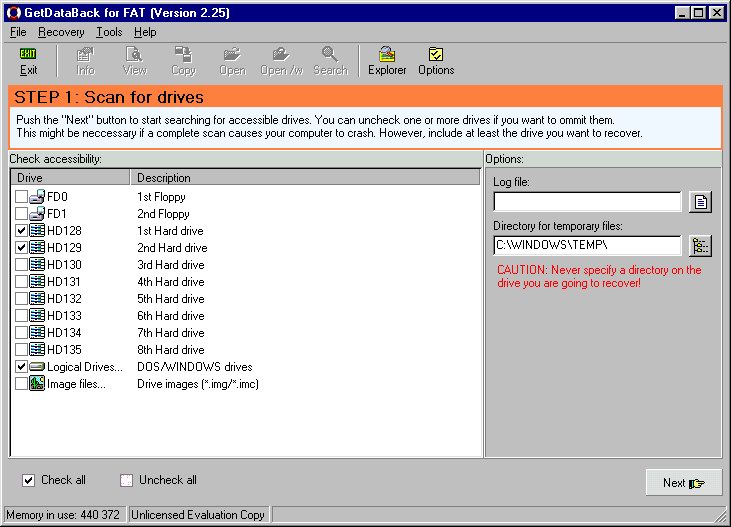Click the log file browse icon
The height and width of the screenshot is (527, 731).
[701, 202]
